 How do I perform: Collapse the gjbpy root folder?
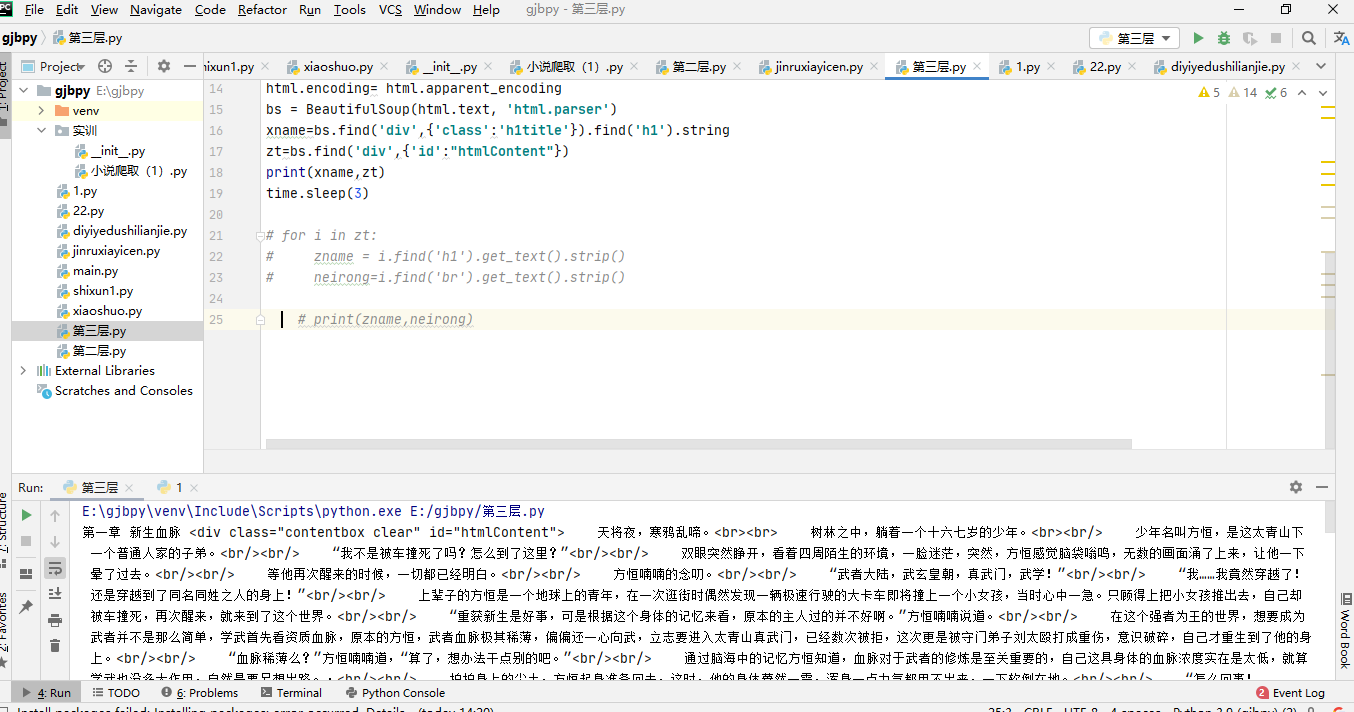[23, 90]
